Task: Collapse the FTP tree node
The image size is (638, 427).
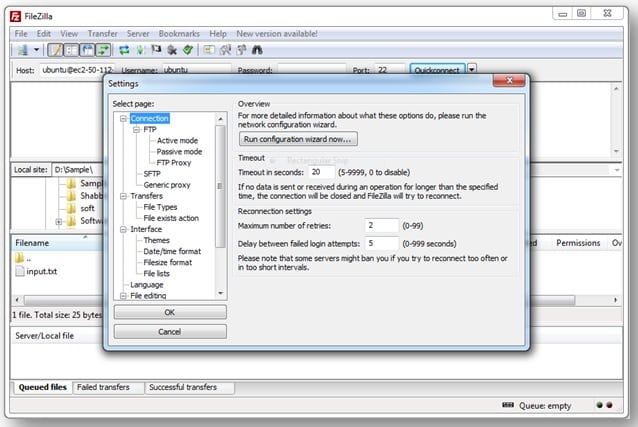Action: [136, 129]
